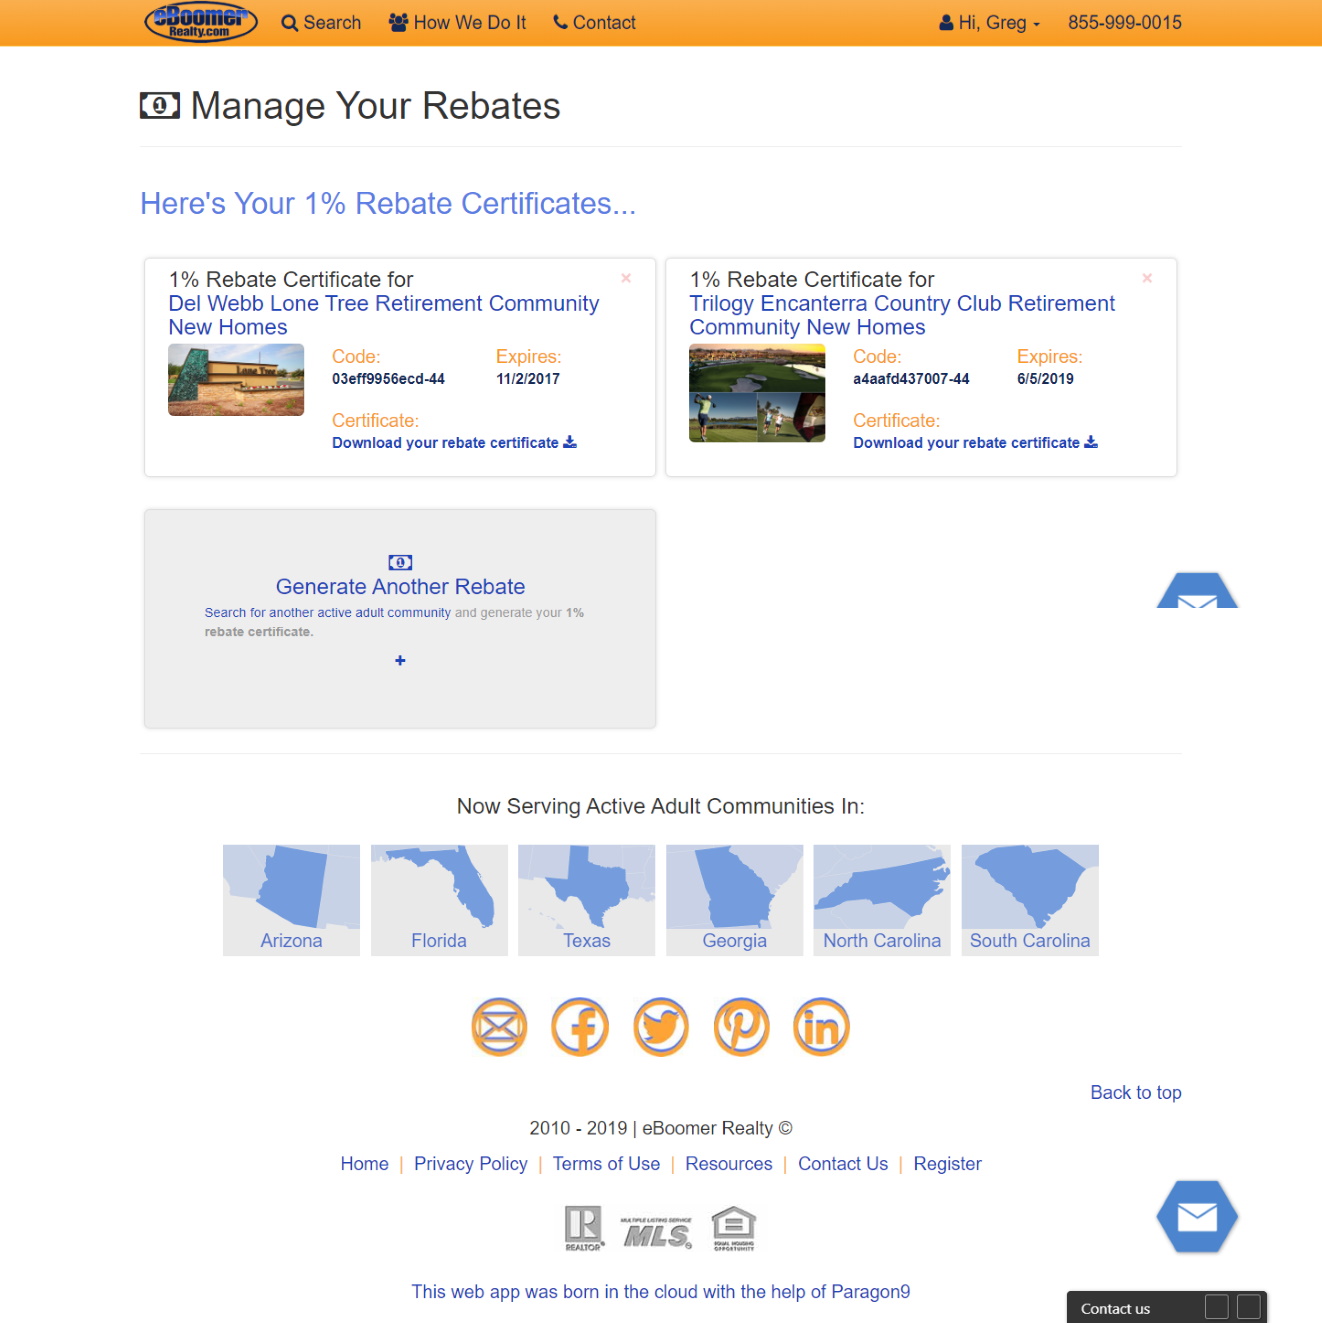Click the blue hexagon mail chat button
Image resolution: width=1322 pixels, height=1323 pixels.
coord(1197,1217)
